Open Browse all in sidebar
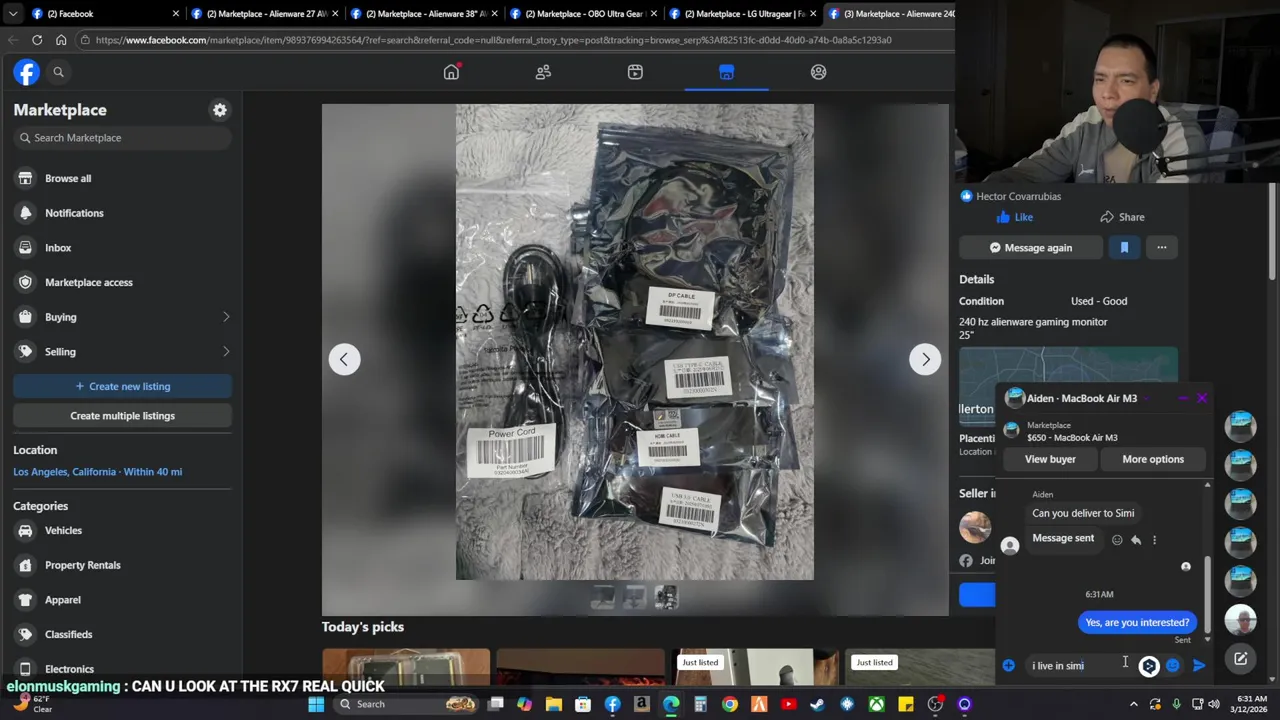Image resolution: width=1280 pixels, height=720 pixels. 122,178
